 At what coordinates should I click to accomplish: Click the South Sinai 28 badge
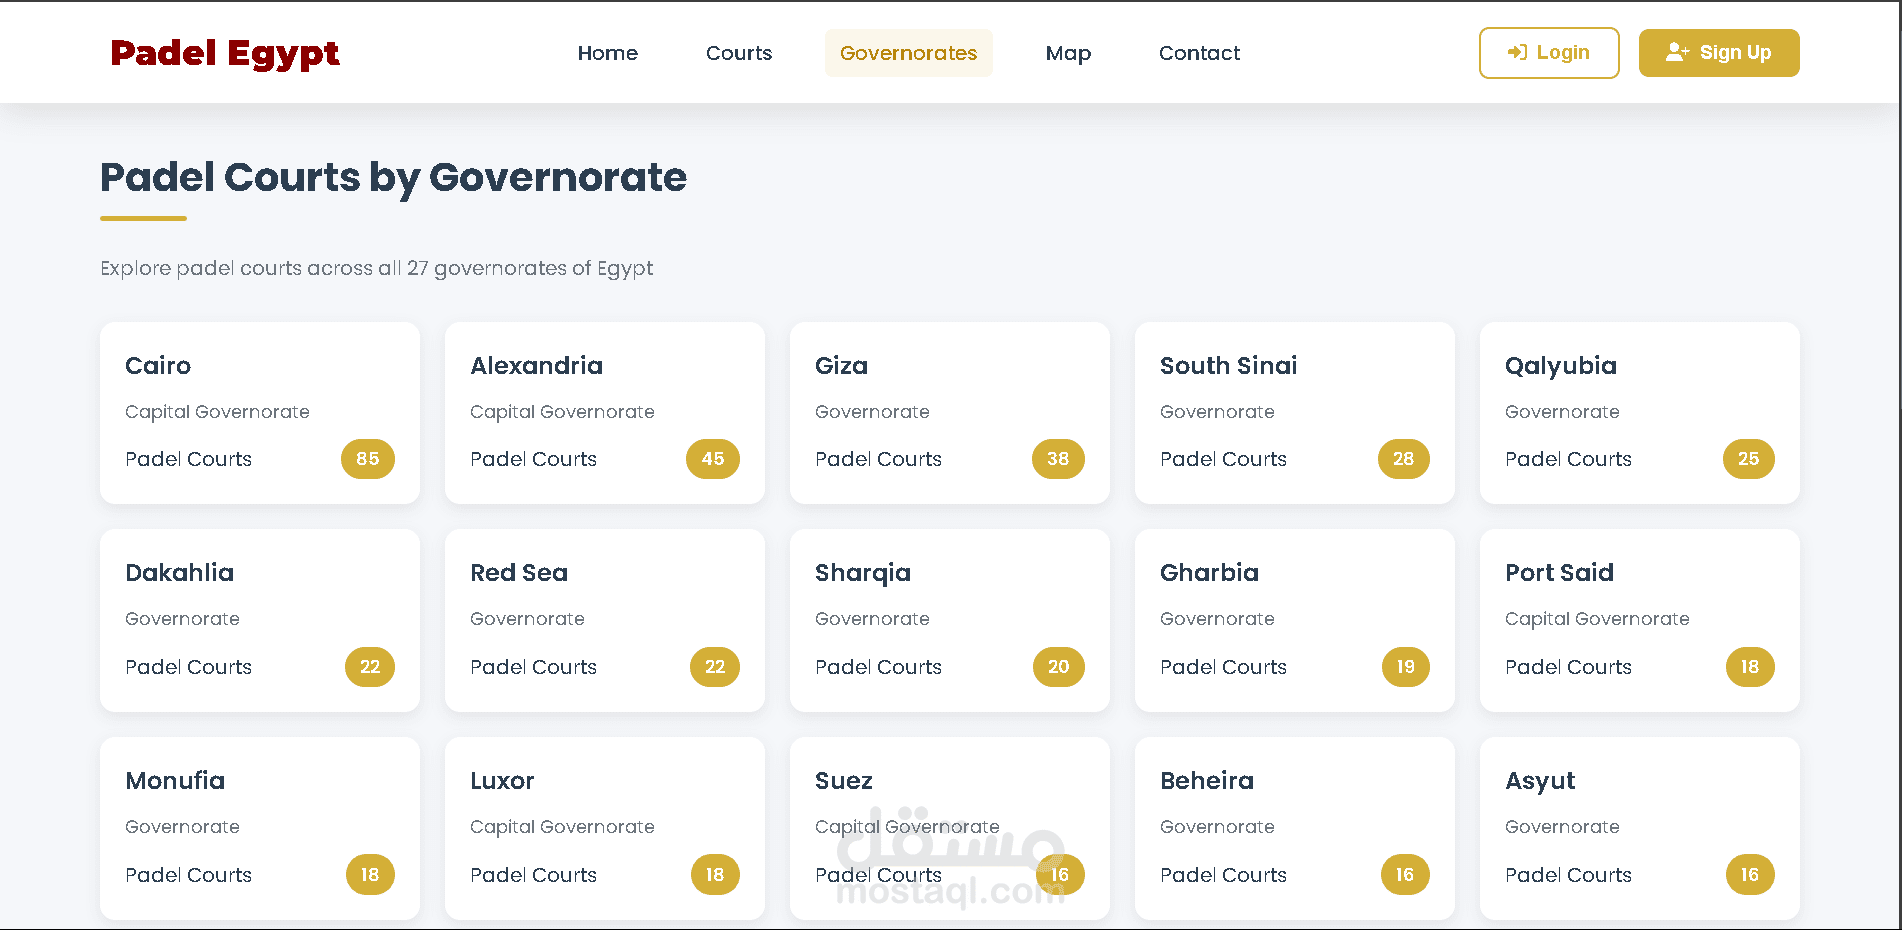pos(1404,459)
